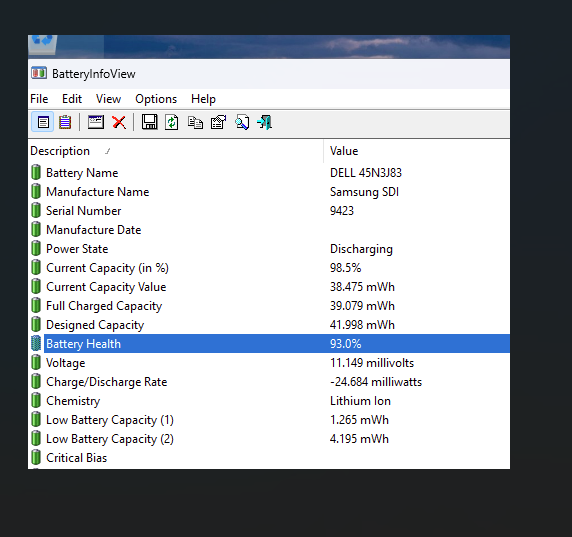
Task: Click the Recycle Bin icon on the desktop
Action: point(43,45)
